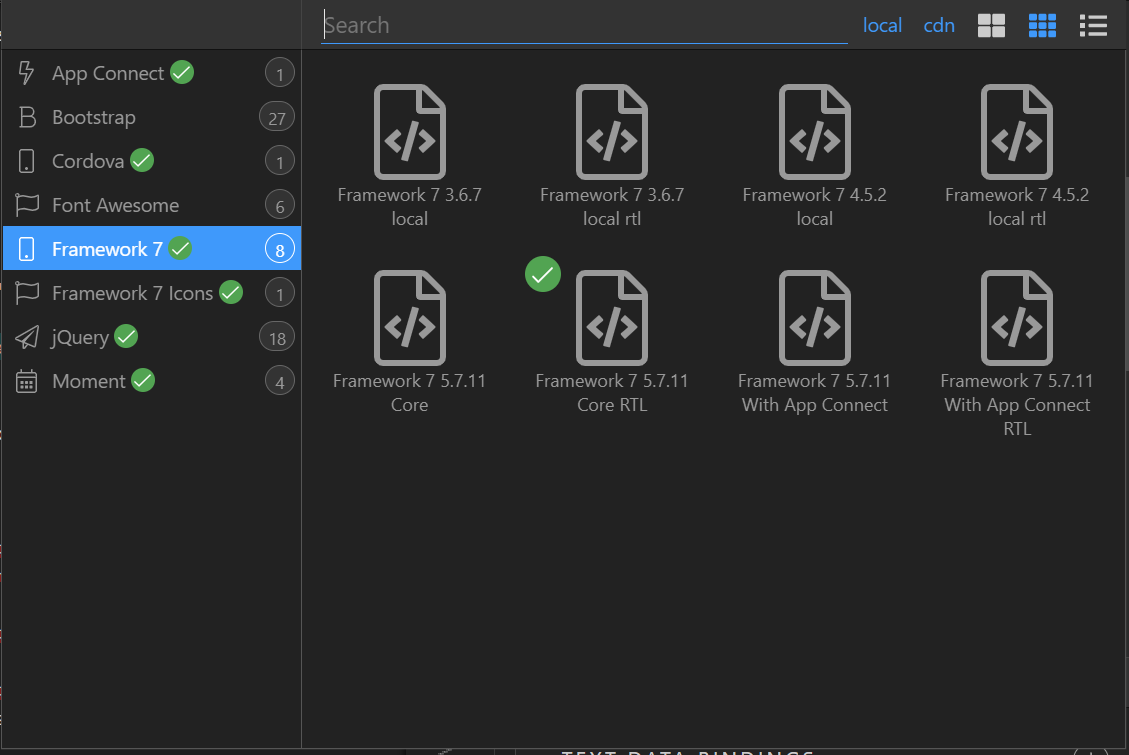1129x755 pixels.
Task: Click the Framework 7 count badge 8
Action: coord(280,250)
